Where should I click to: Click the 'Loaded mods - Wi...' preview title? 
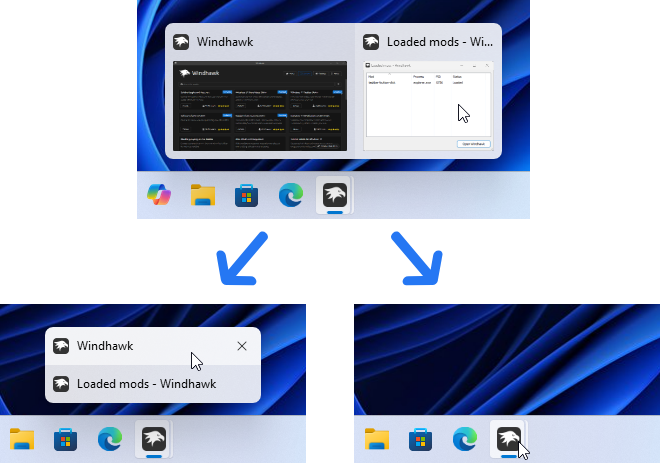pos(439,42)
